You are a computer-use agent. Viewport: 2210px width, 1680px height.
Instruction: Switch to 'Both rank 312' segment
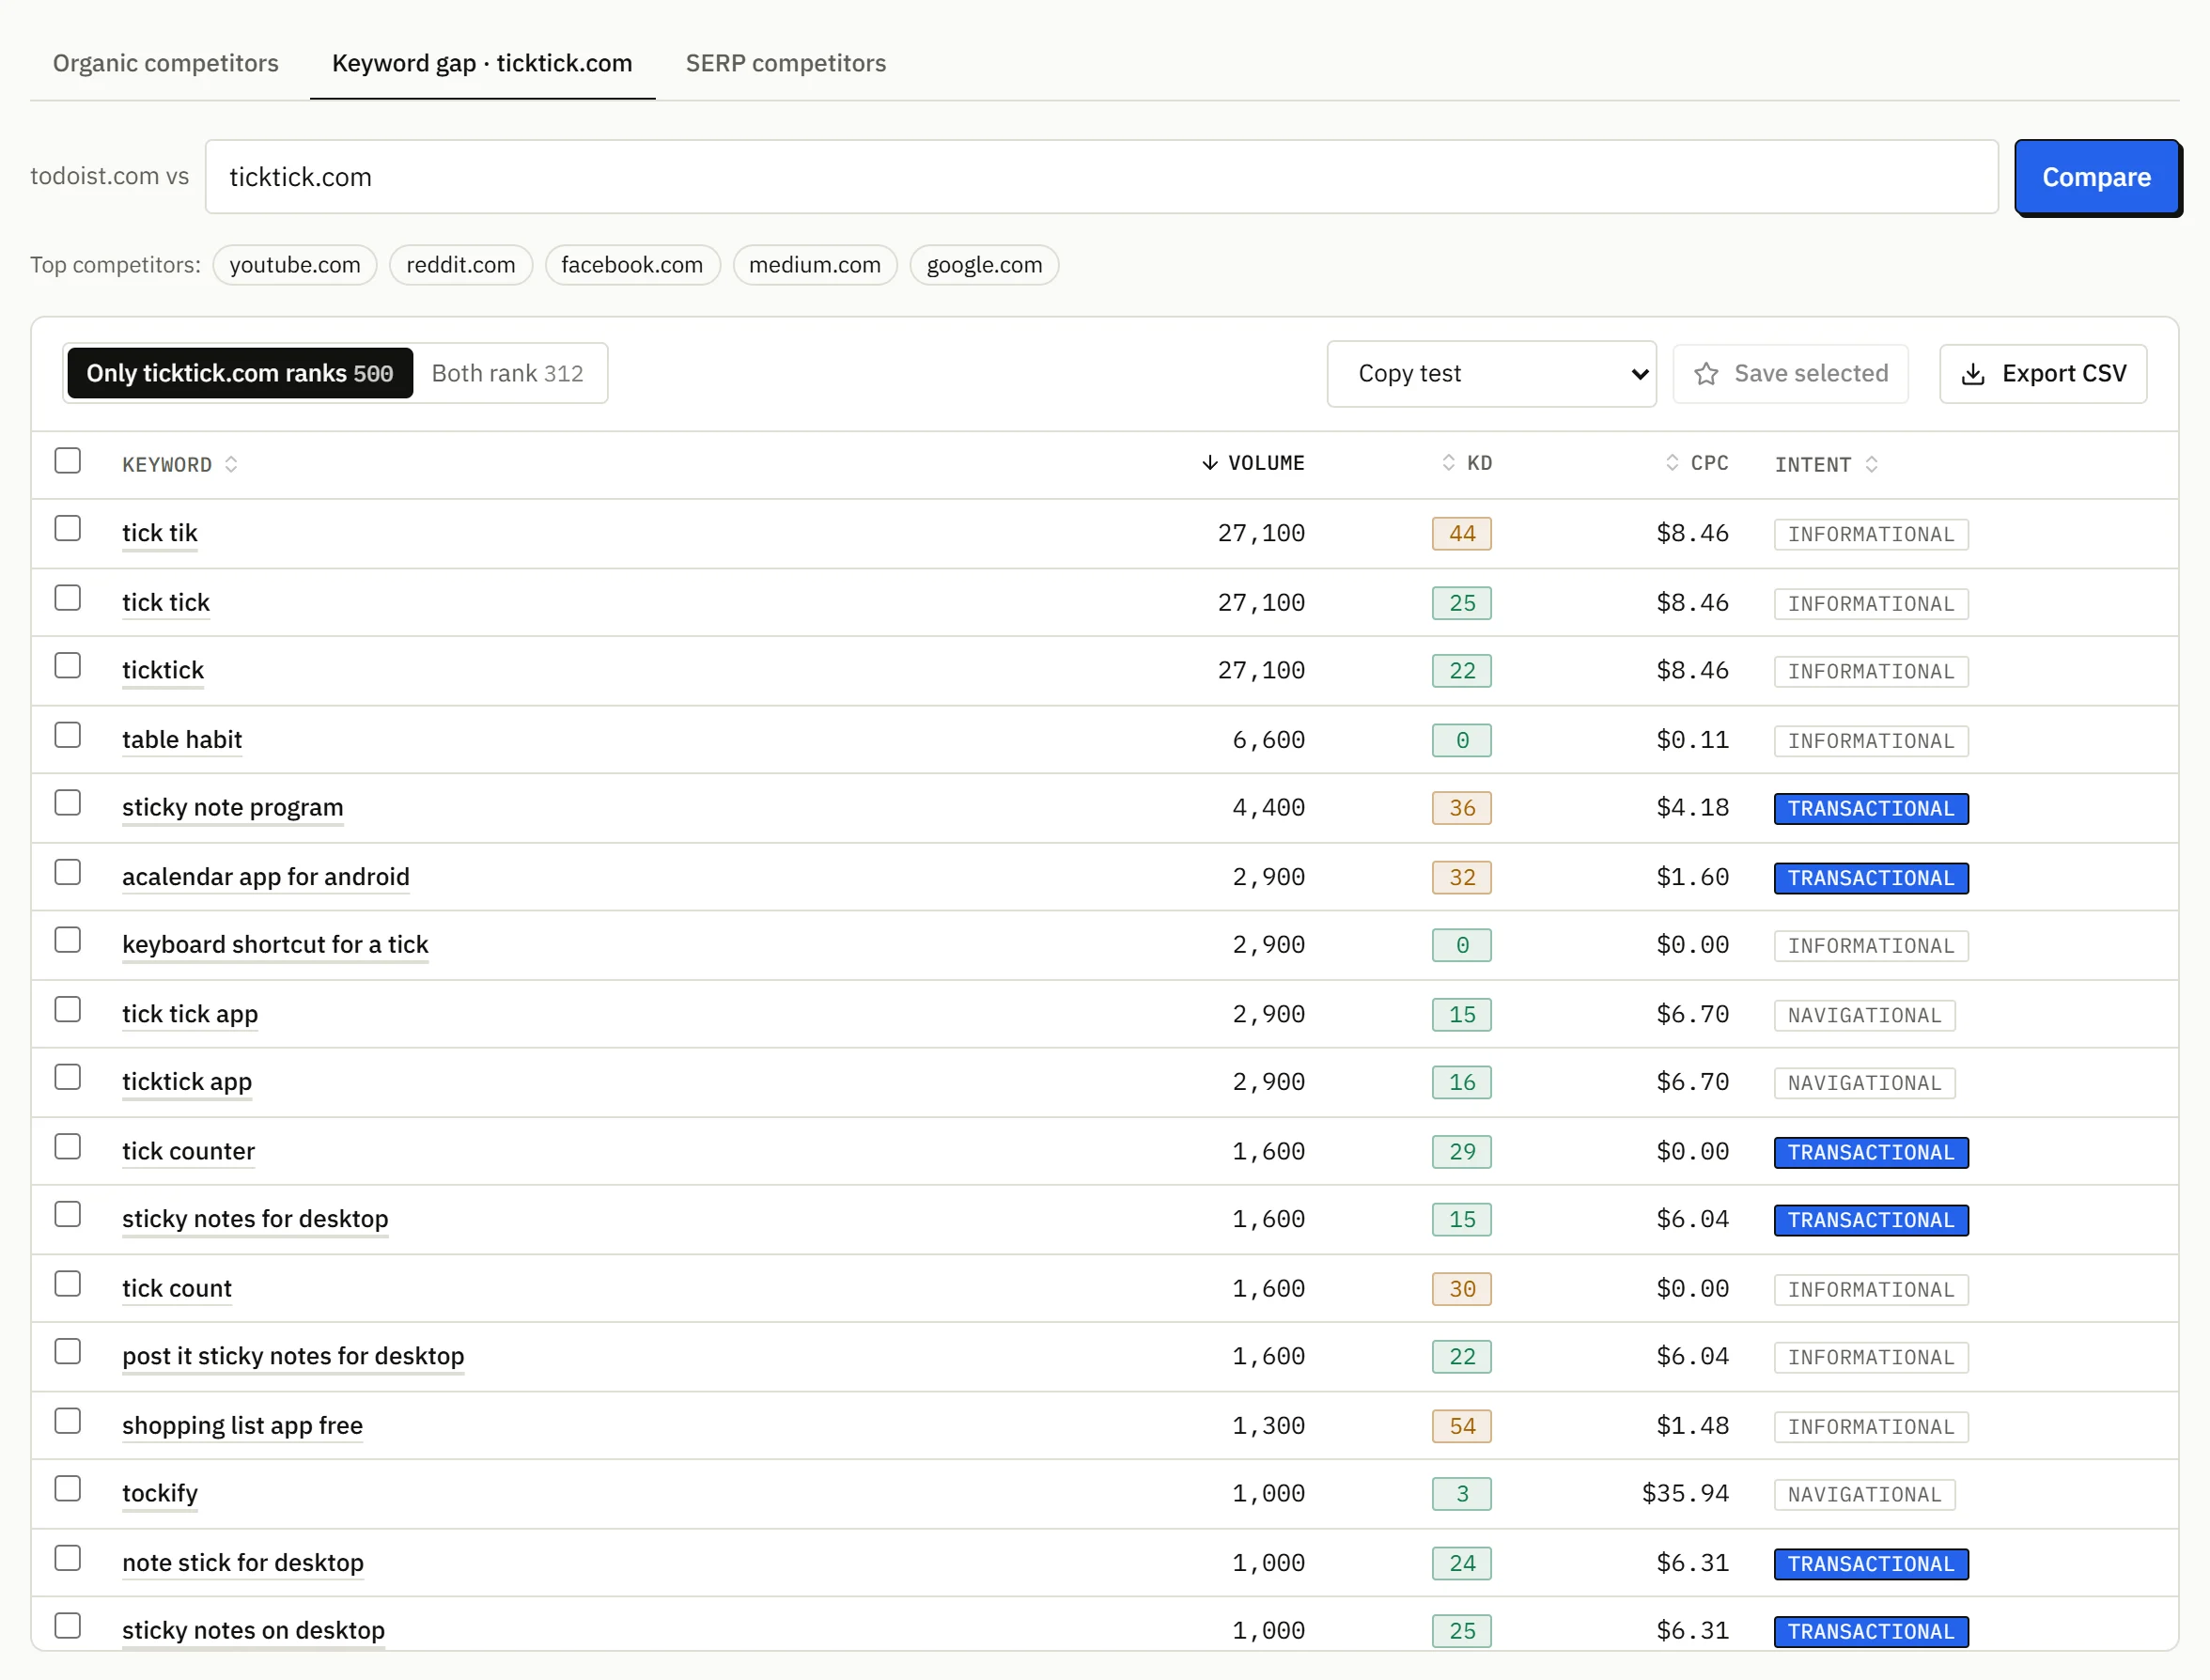click(x=507, y=373)
